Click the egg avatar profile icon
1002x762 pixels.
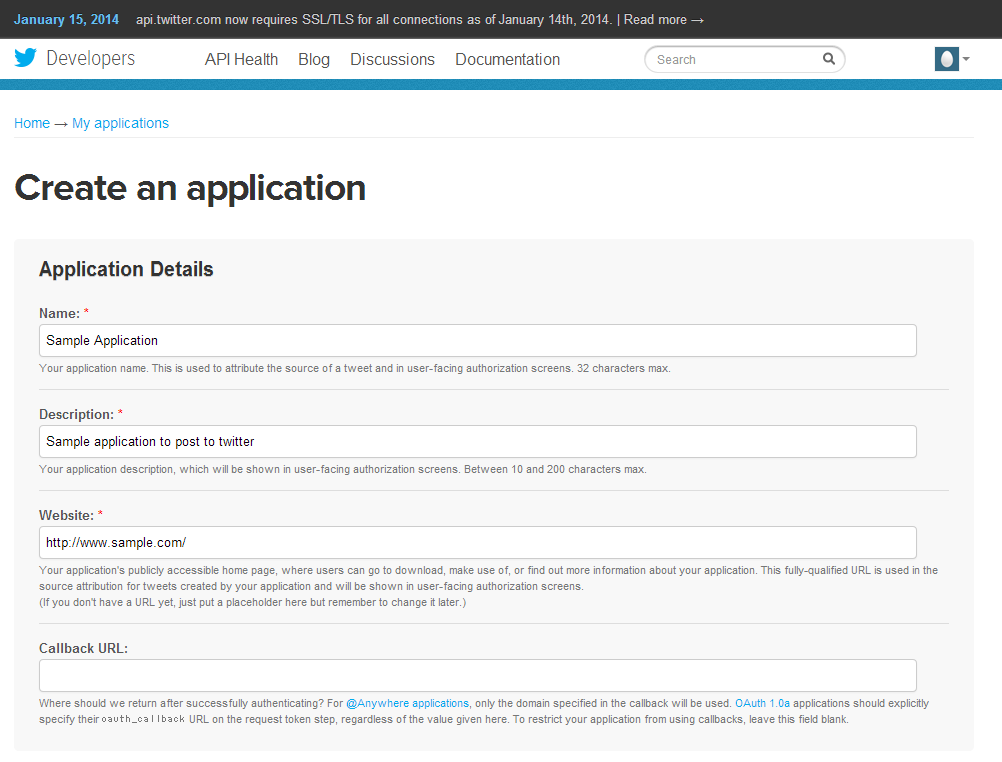pos(946,59)
